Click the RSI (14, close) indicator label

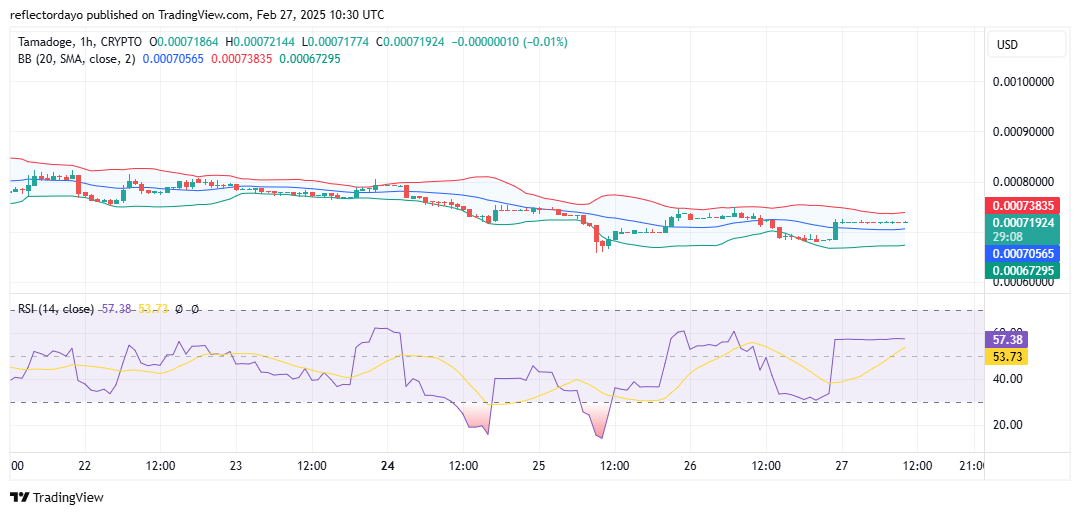[56, 310]
